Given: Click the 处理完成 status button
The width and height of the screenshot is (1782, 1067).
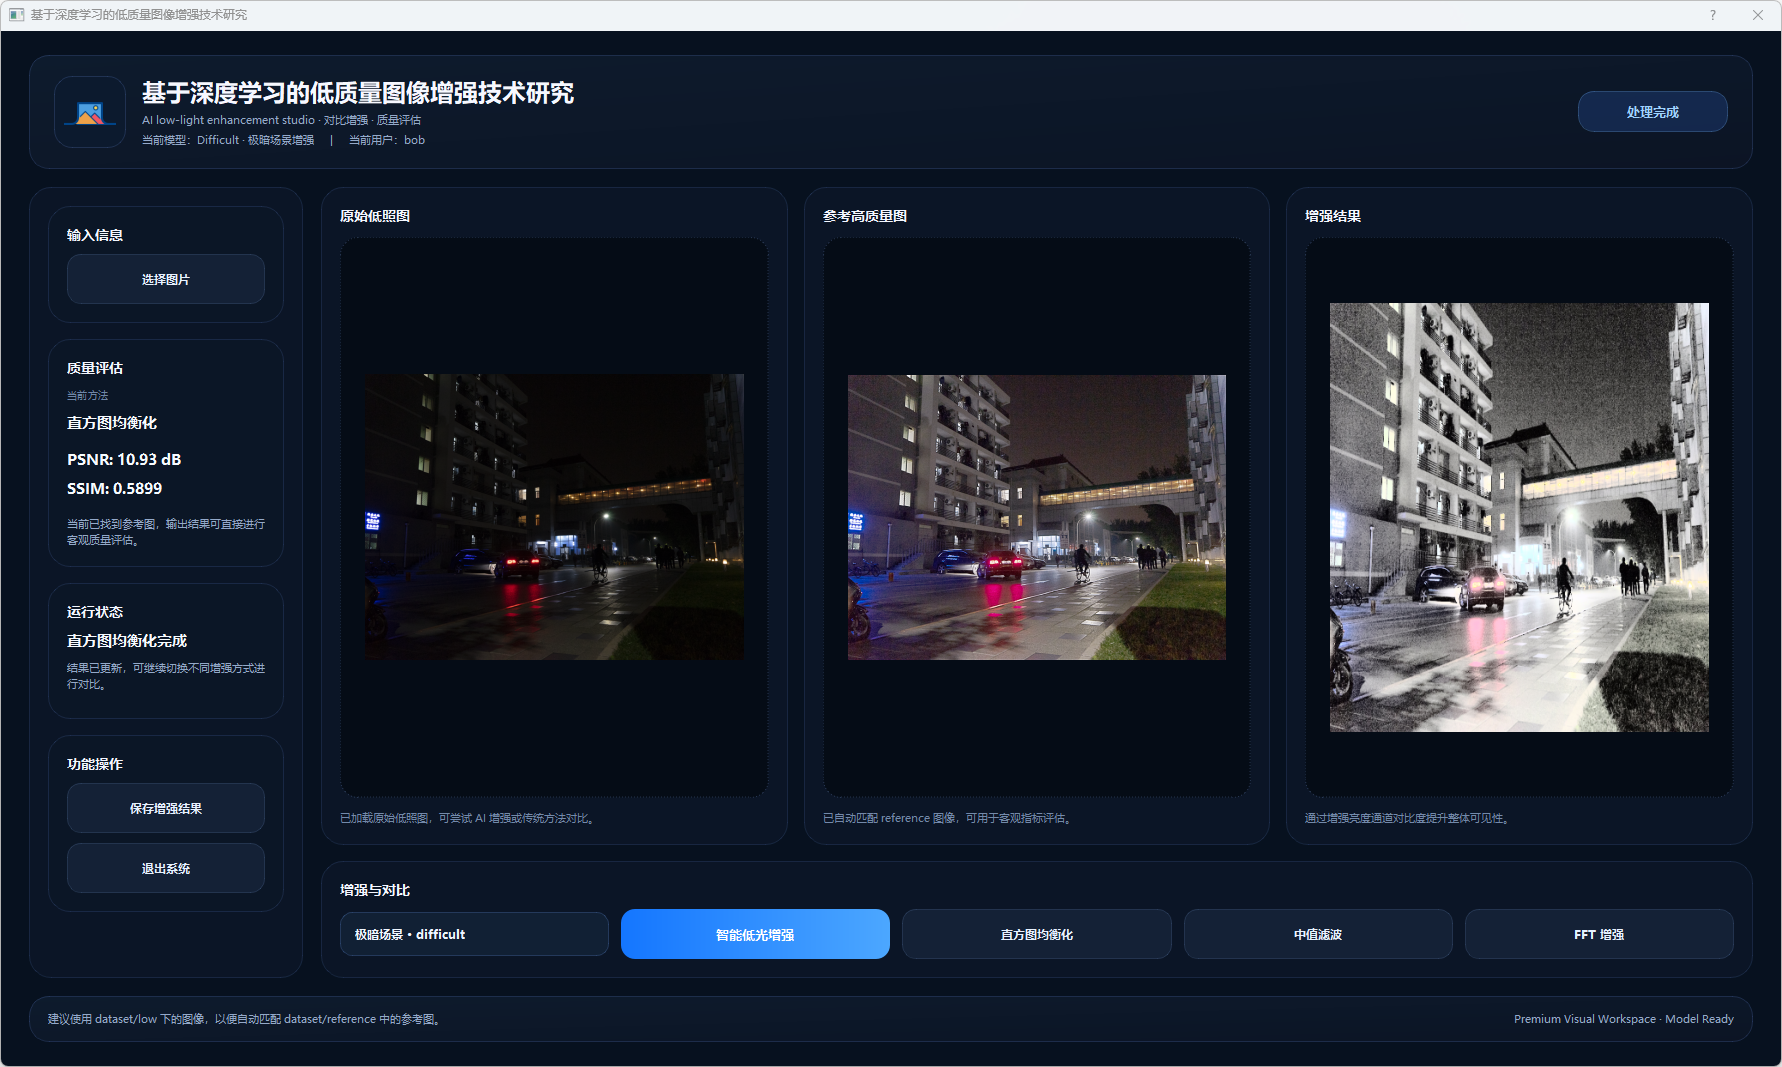Looking at the screenshot, I should 1652,112.
